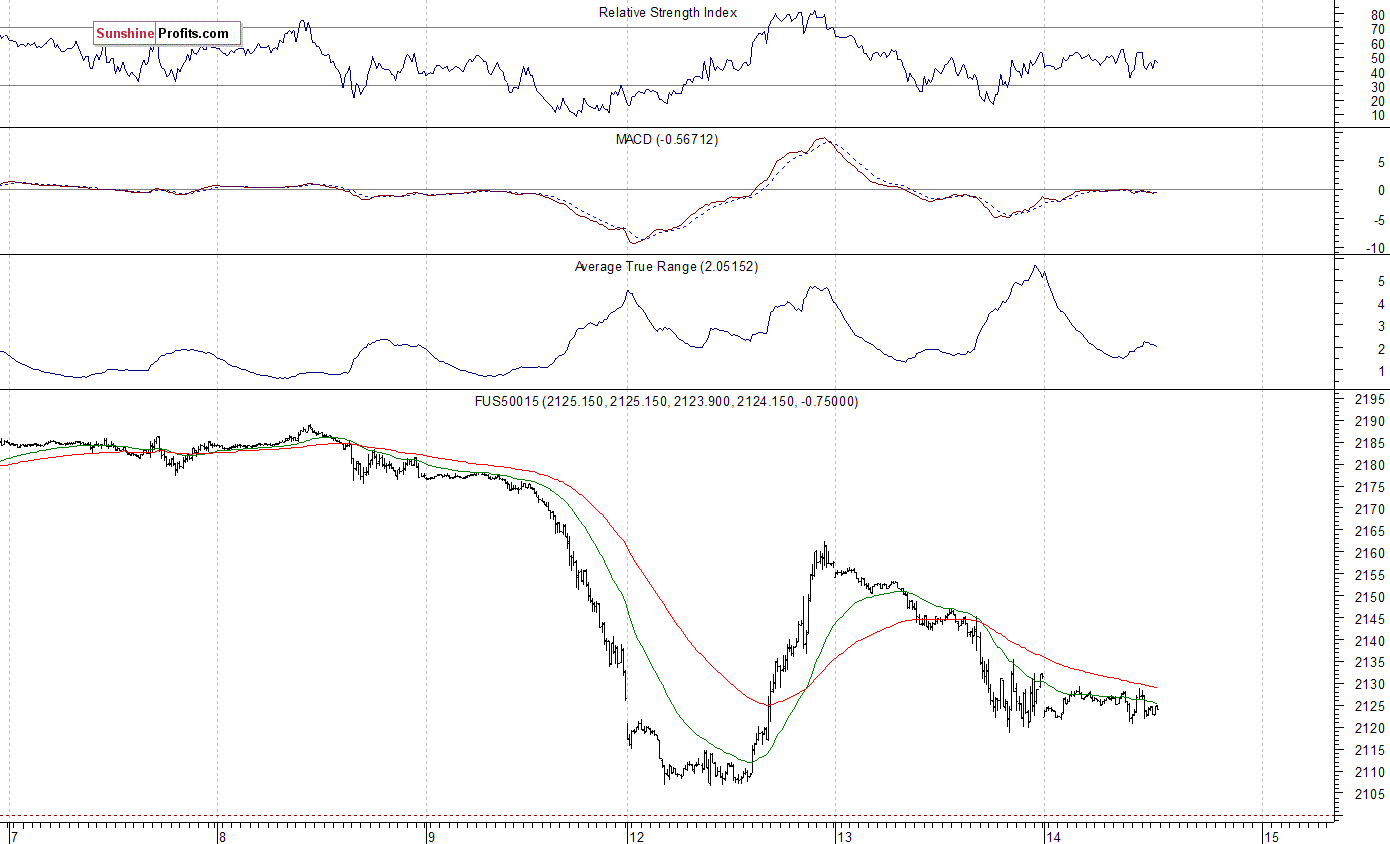The width and height of the screenshot is (1390, 844).
Task: Click date label 8 on time axis
Action: 222,836
